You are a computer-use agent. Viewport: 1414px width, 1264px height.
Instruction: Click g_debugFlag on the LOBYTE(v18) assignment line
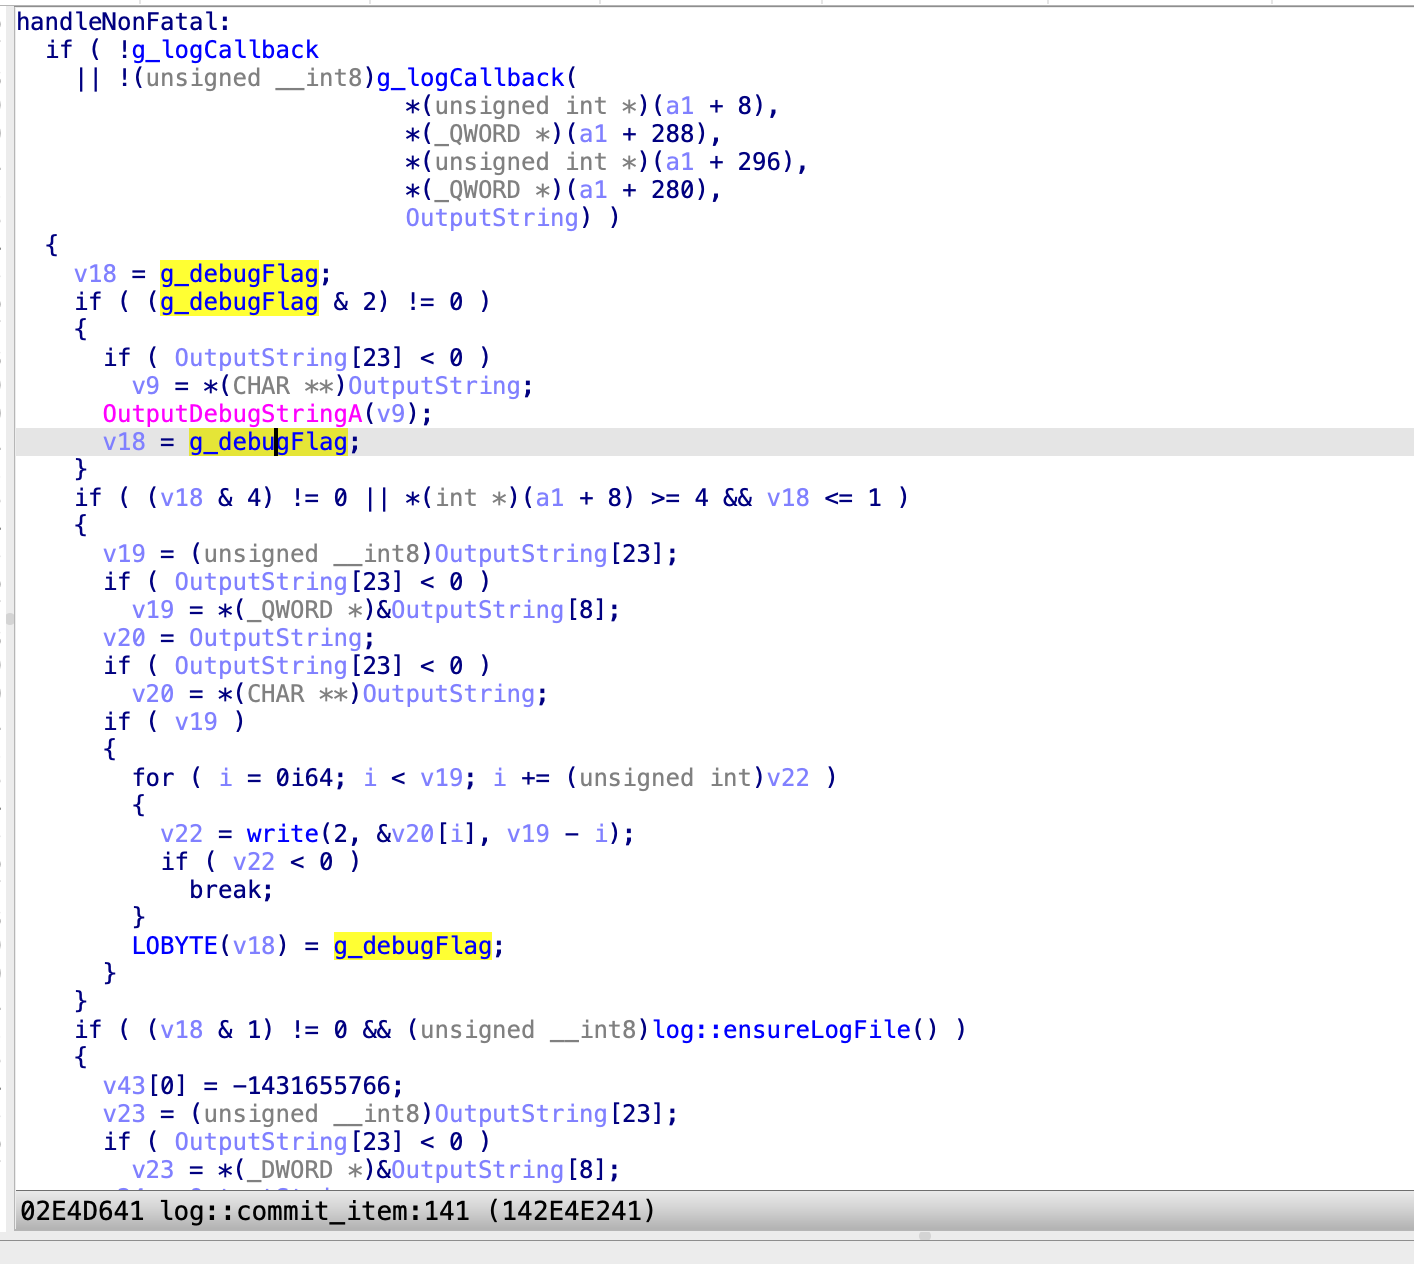[412, 946]
